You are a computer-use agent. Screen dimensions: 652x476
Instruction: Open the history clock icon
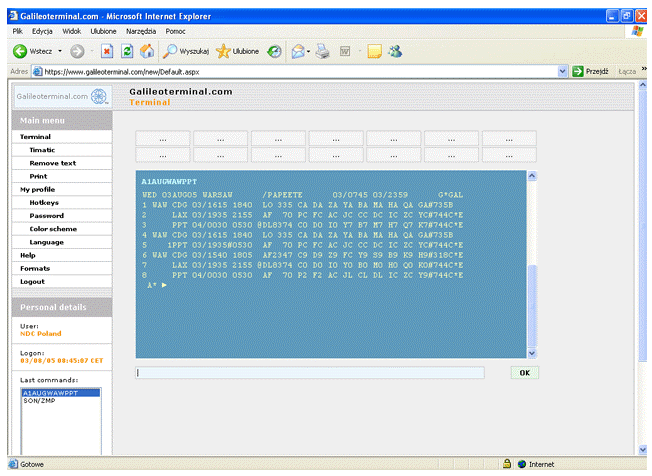[274, 52]
